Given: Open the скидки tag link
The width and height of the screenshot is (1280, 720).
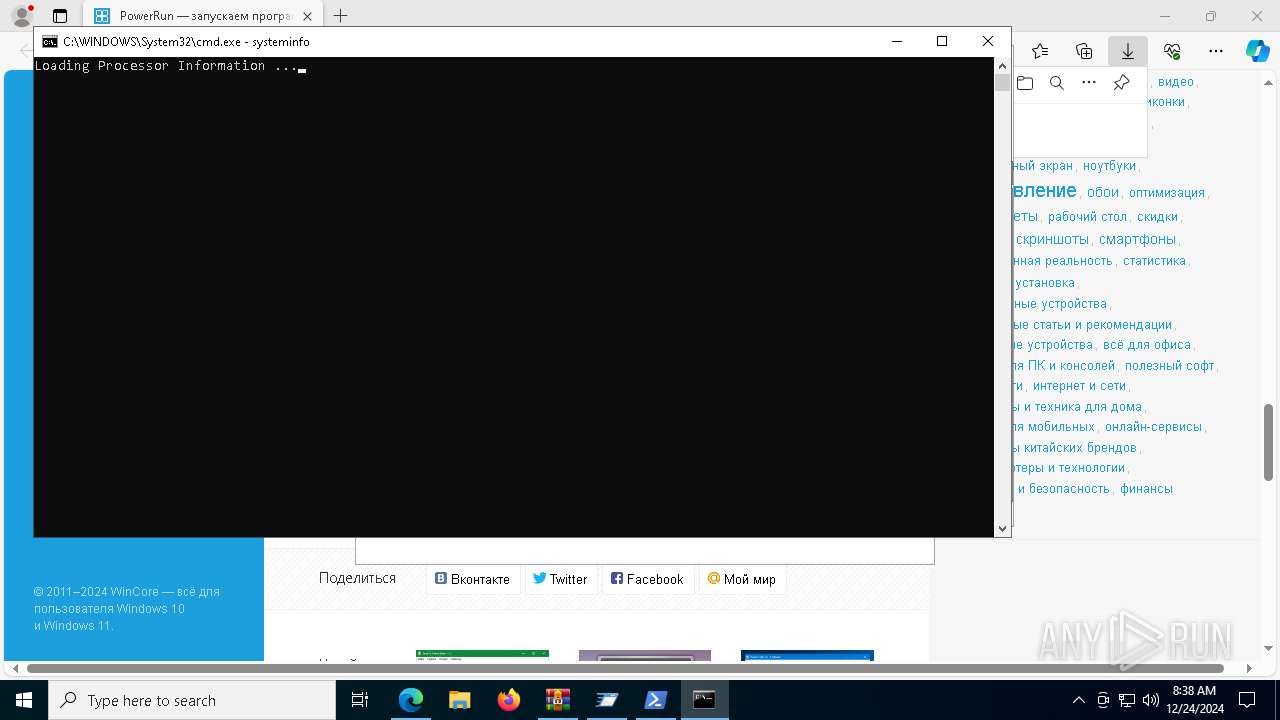Looking at the screenshot, I should [1157, 217].
